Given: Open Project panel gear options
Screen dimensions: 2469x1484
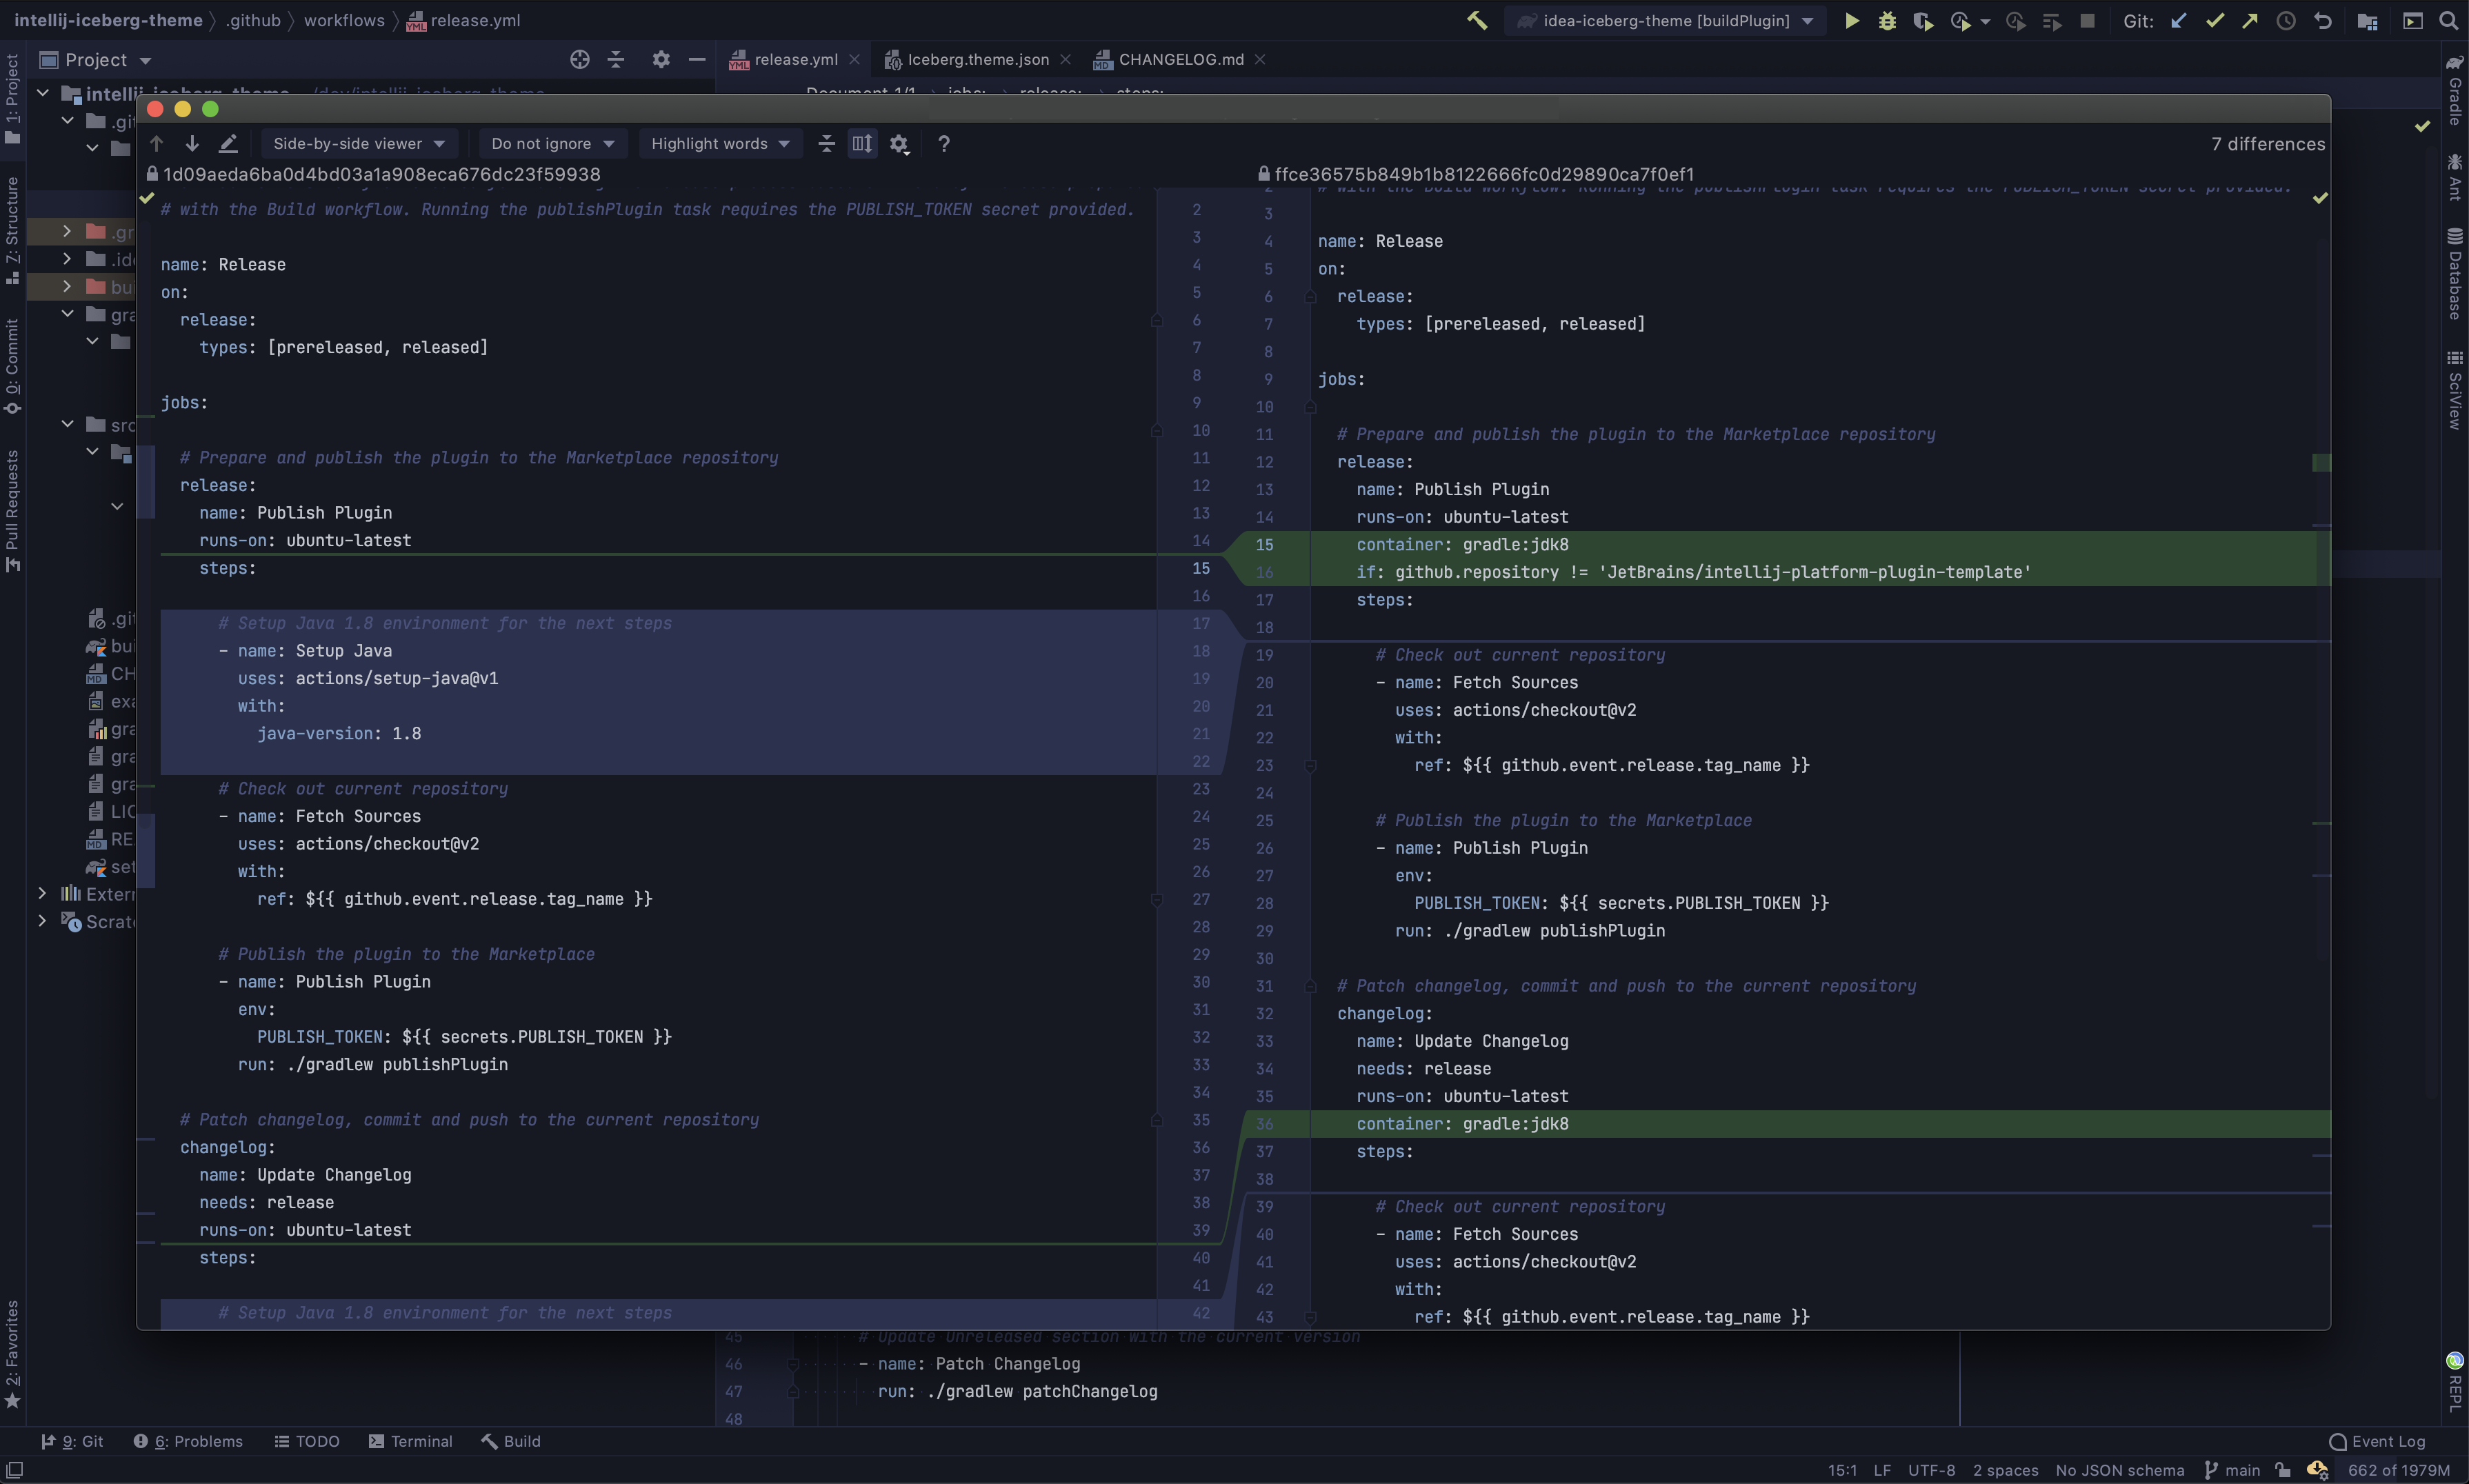Looking at the screenshot, I should click(x=660, y=59).
